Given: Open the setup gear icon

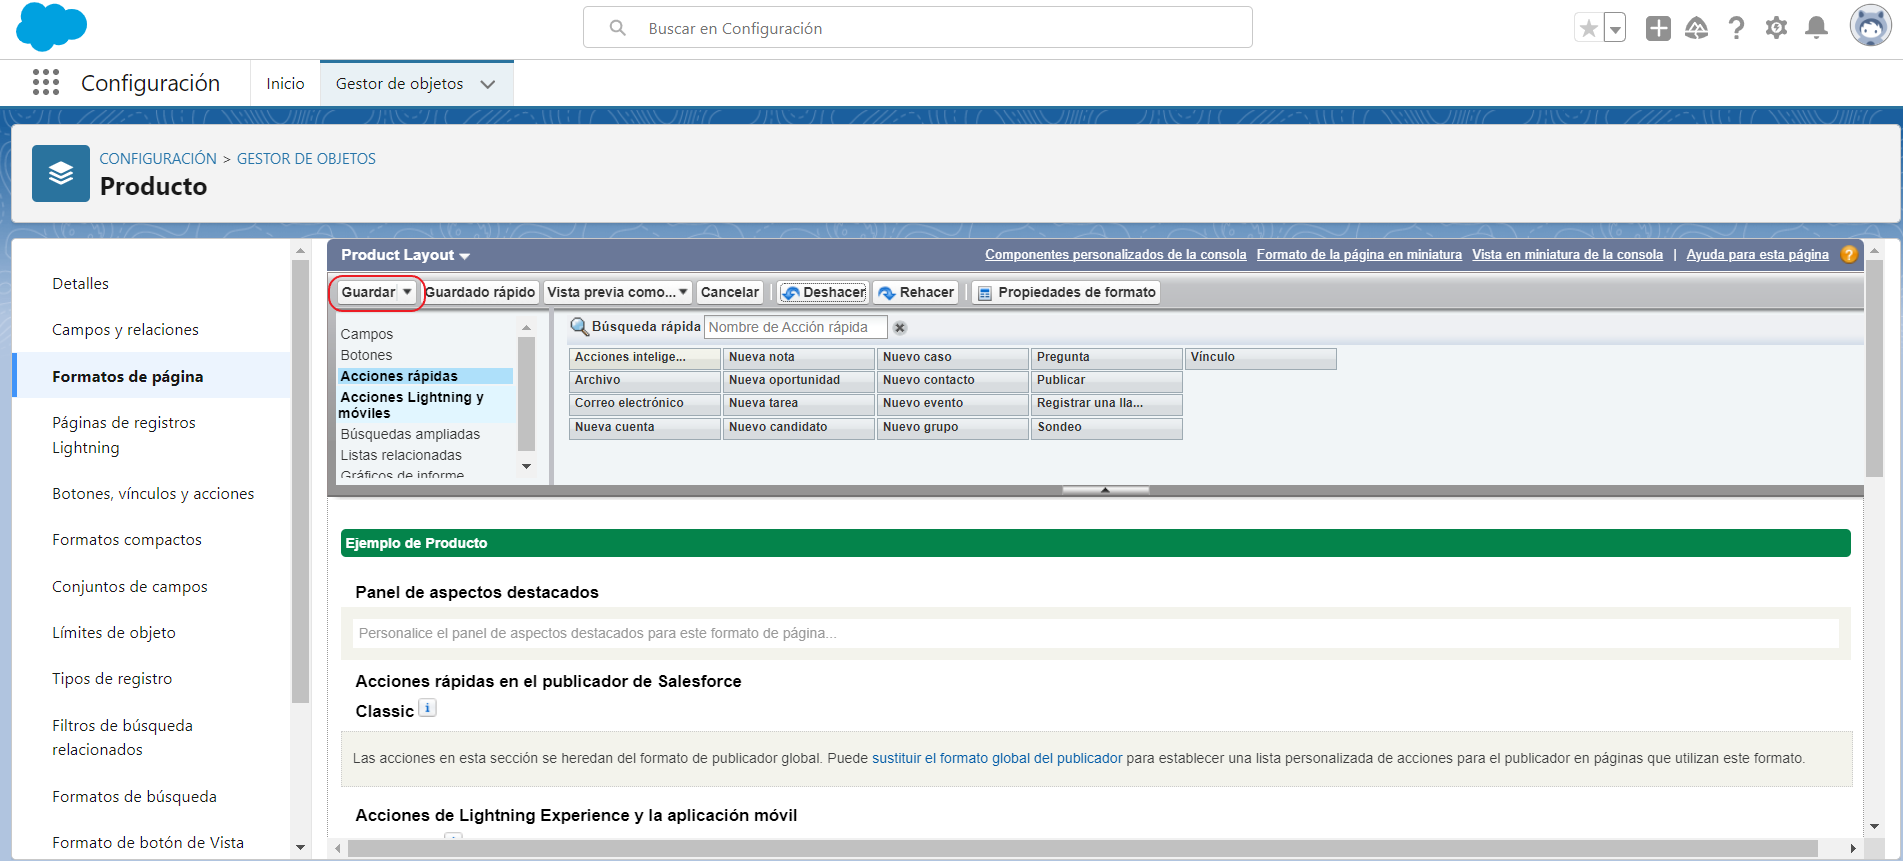Looking at the screenshot, I should [1777, 28].
